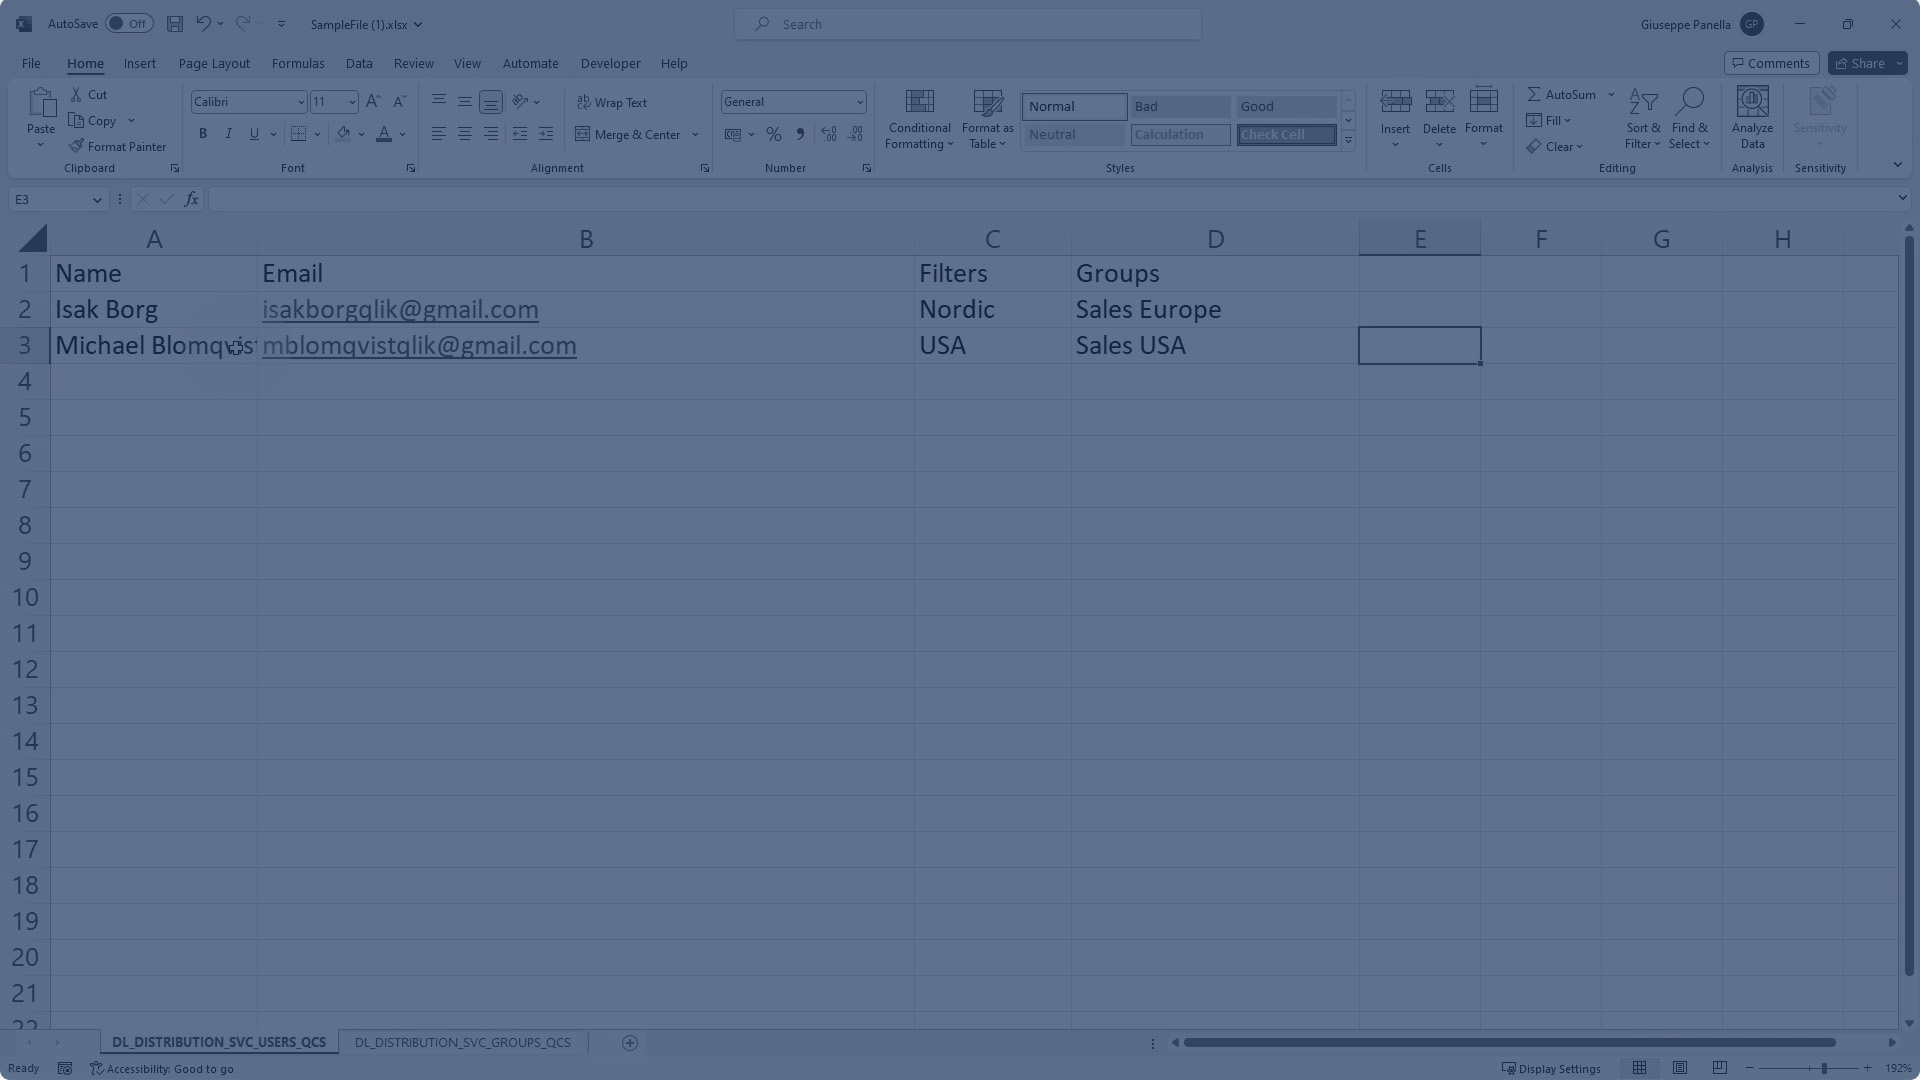The width and height of the screenshot is (1920, 1080).
Task: Click the Comments button
Action: click(1770, 63)
